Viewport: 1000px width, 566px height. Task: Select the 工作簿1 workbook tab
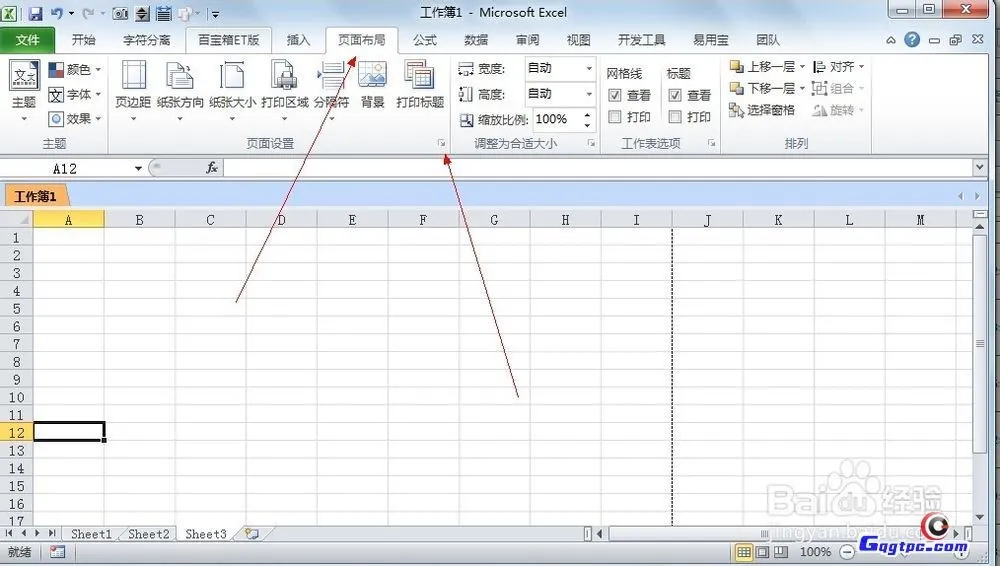(36, 196)
